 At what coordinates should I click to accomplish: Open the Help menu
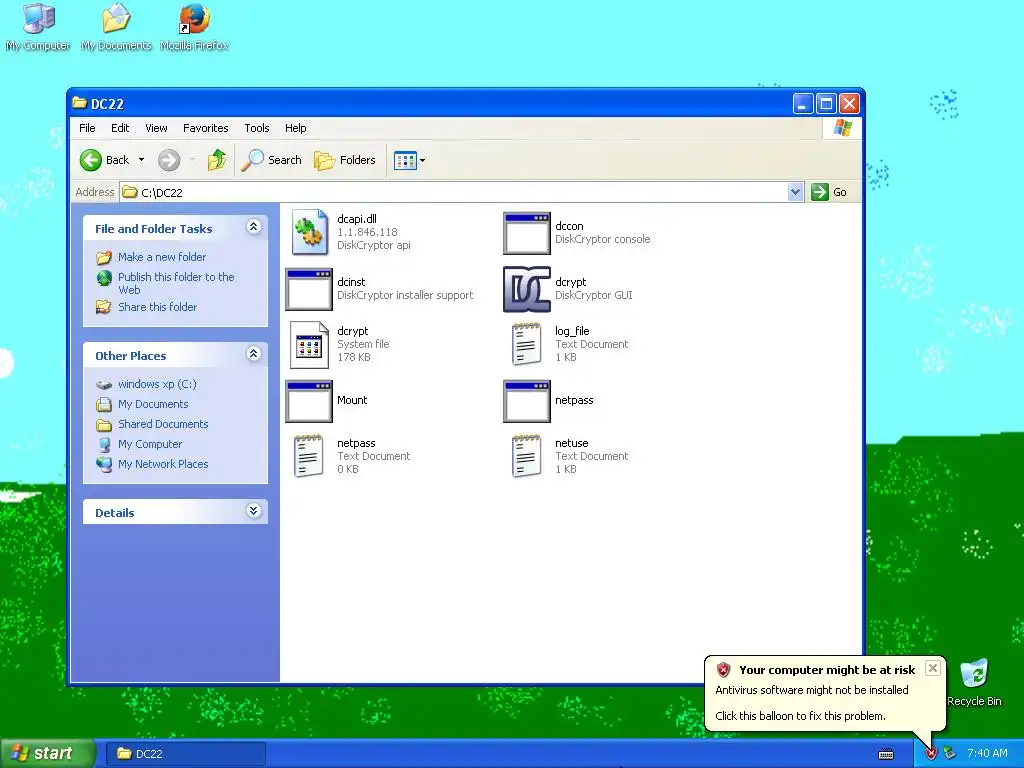point(295,128)
